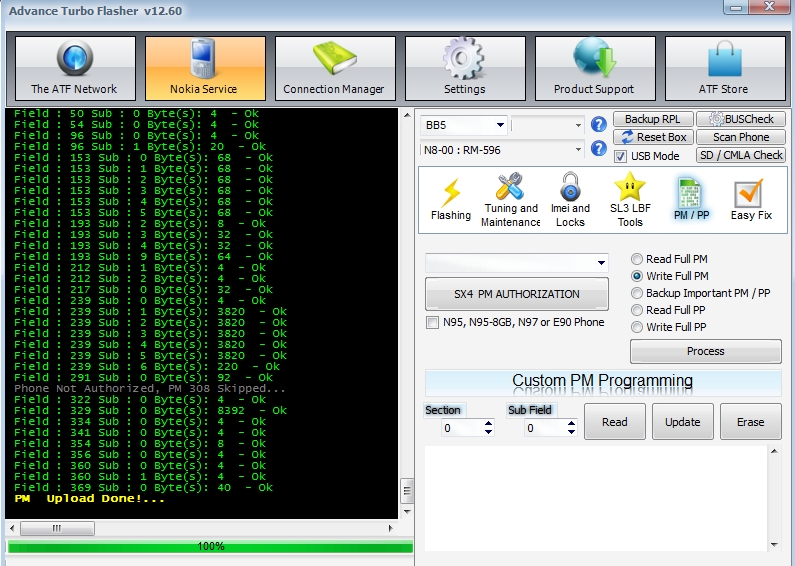The height and width of the screenshot is (566, 795).
Task: Click the Read button
Action: (x=615, y=421)
